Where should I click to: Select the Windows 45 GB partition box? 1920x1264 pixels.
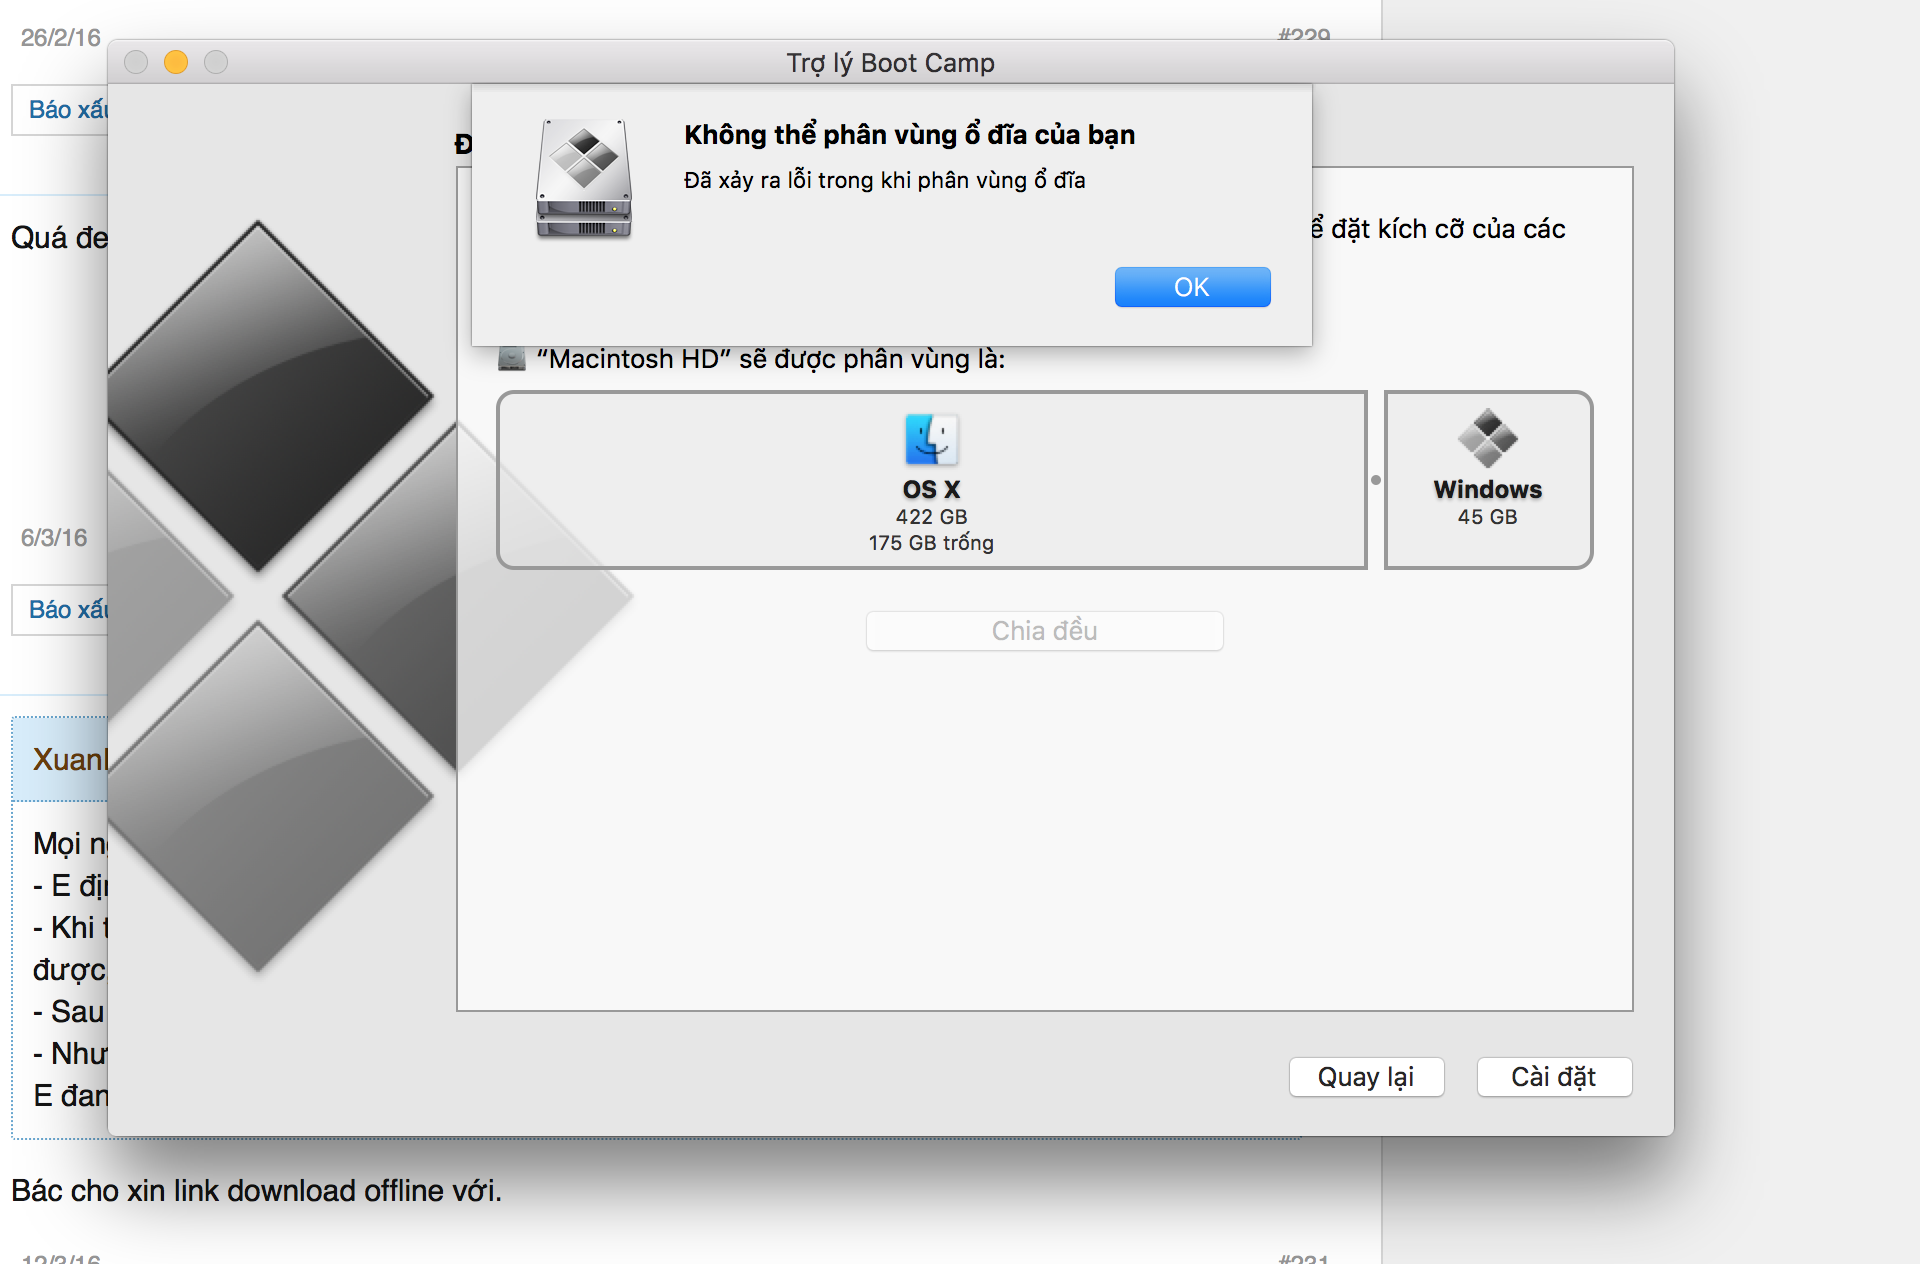coord(1488,480)
